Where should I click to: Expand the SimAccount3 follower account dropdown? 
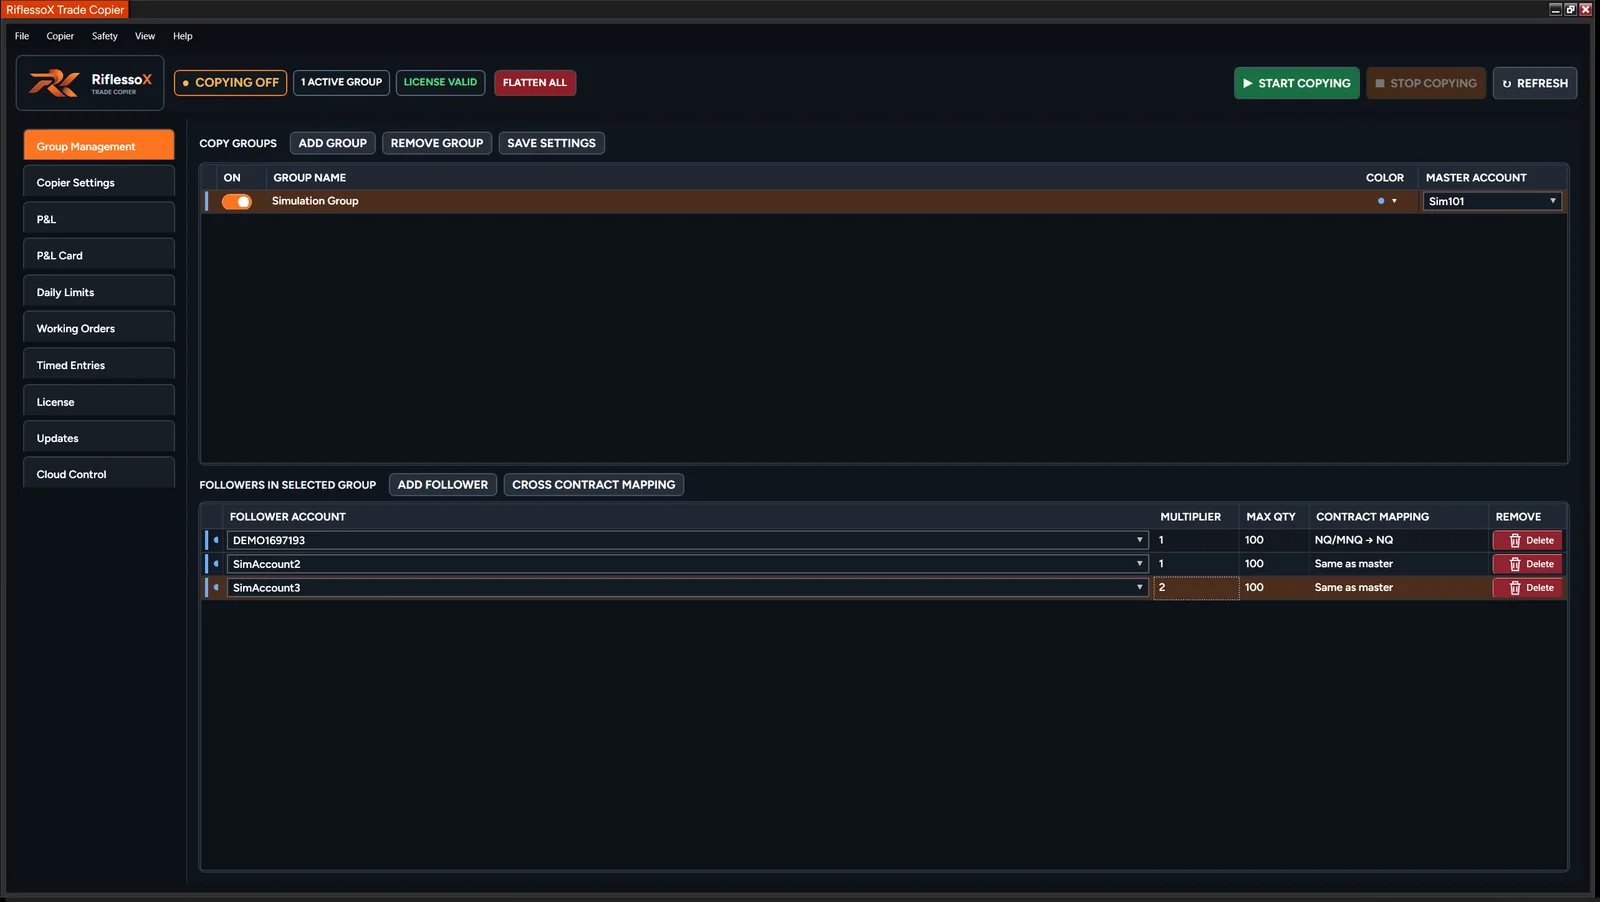(x=1139, y=588)
